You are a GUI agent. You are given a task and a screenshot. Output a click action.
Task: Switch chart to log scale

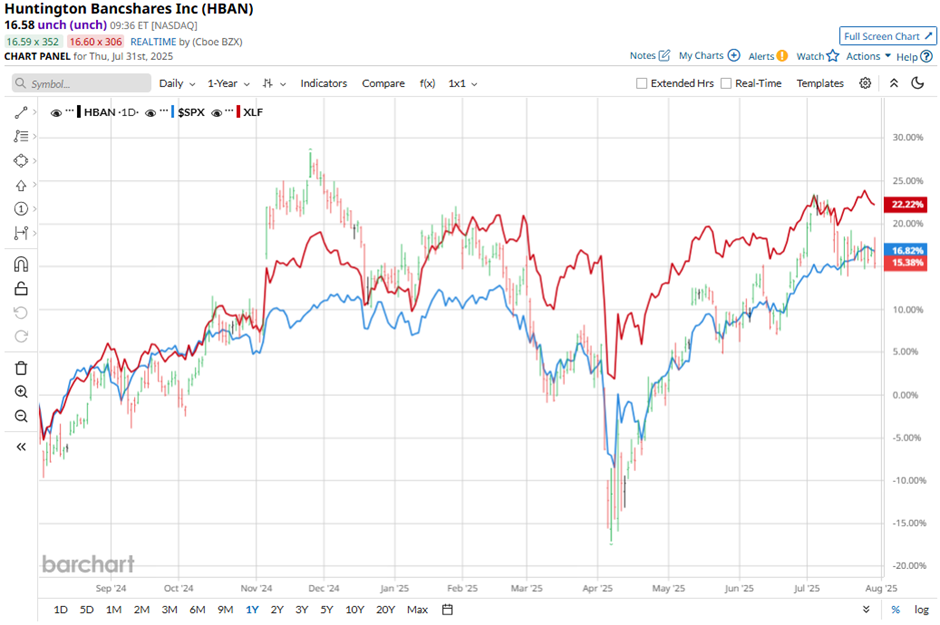921,609
